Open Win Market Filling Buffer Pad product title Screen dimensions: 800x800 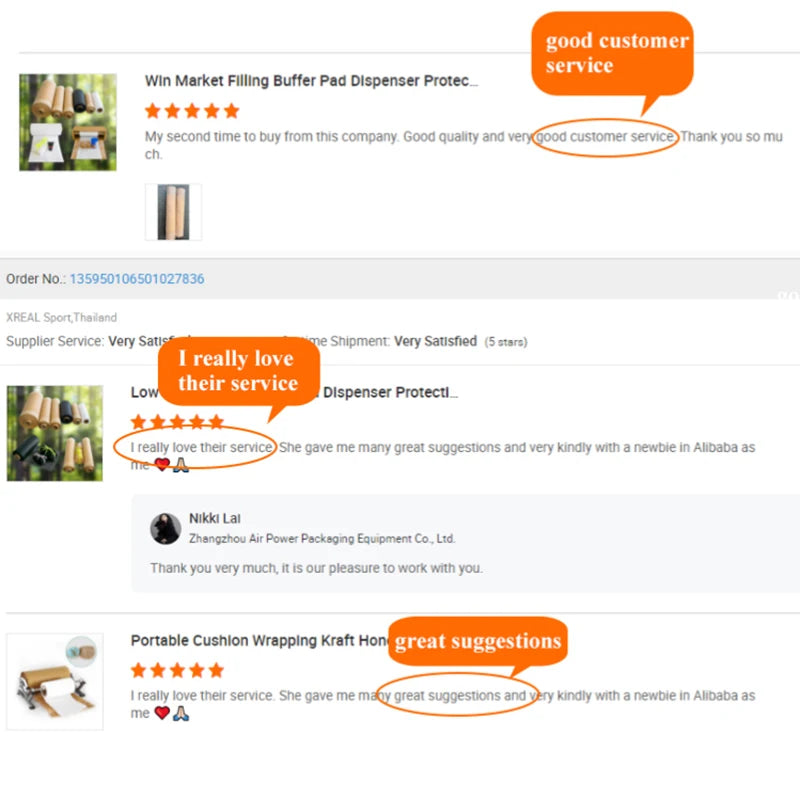tap(311, 81)
